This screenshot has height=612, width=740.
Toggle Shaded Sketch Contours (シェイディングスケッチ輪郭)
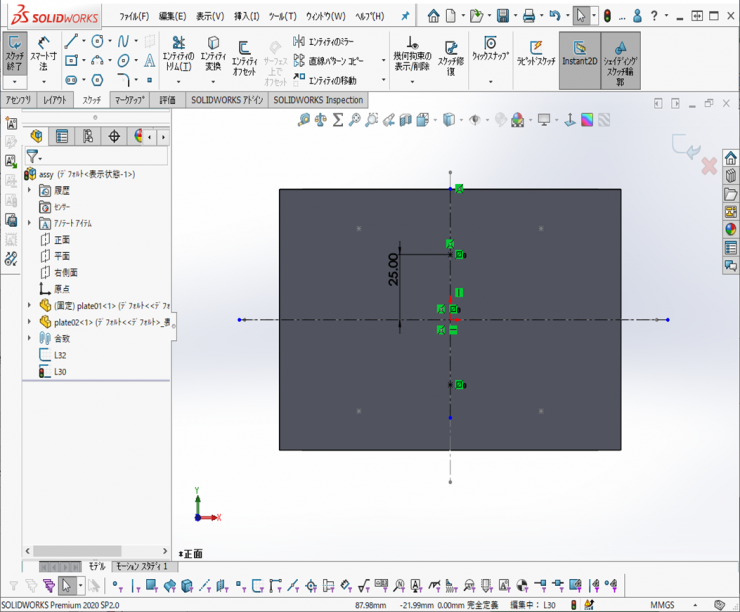pos(620,55)
